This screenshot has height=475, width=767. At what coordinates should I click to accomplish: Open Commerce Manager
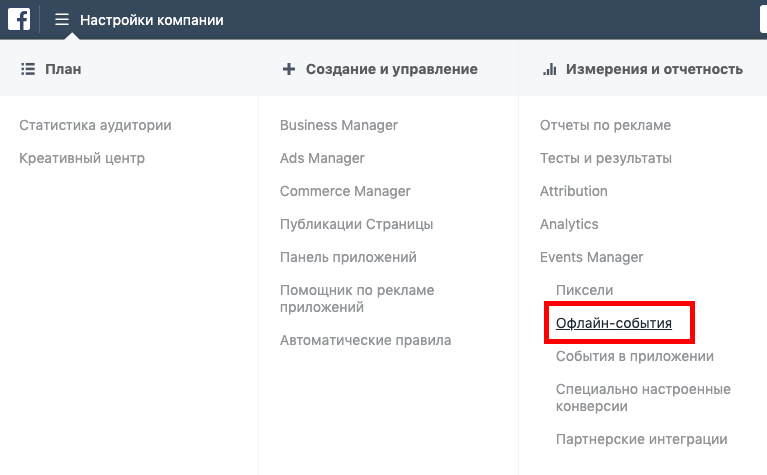(345, 191)
